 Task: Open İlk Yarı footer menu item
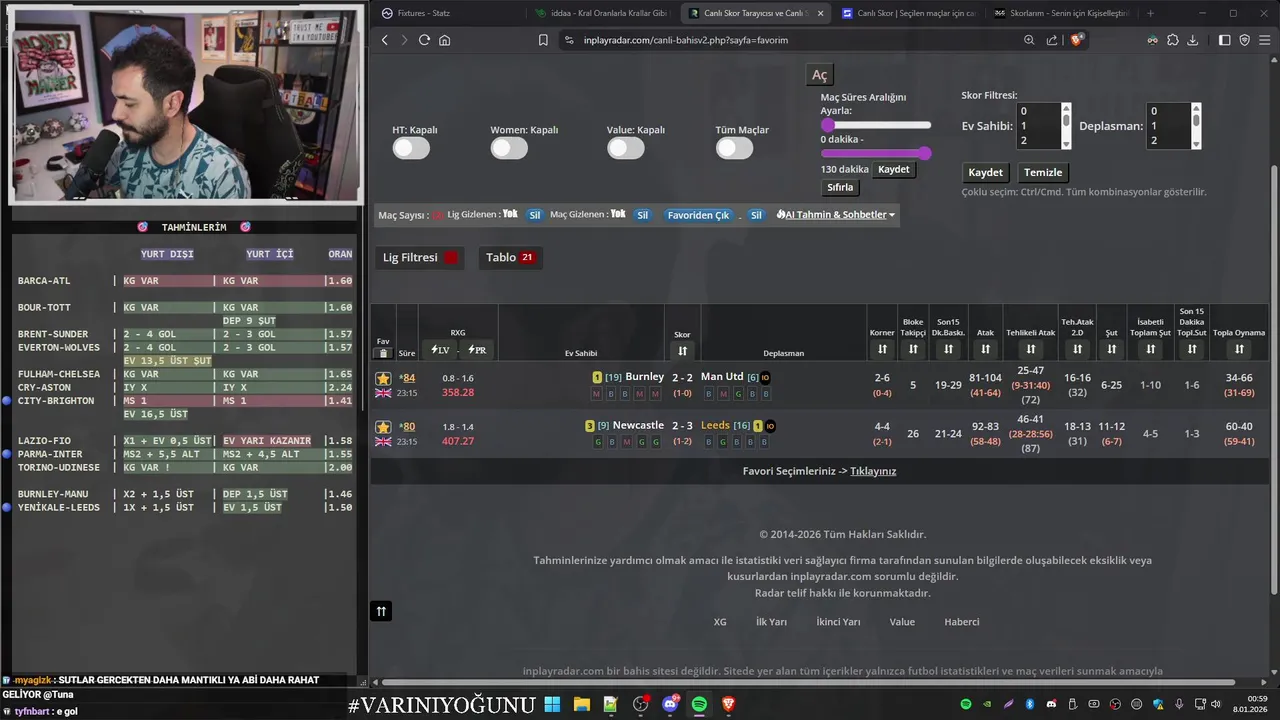click(x=771, y=622)
